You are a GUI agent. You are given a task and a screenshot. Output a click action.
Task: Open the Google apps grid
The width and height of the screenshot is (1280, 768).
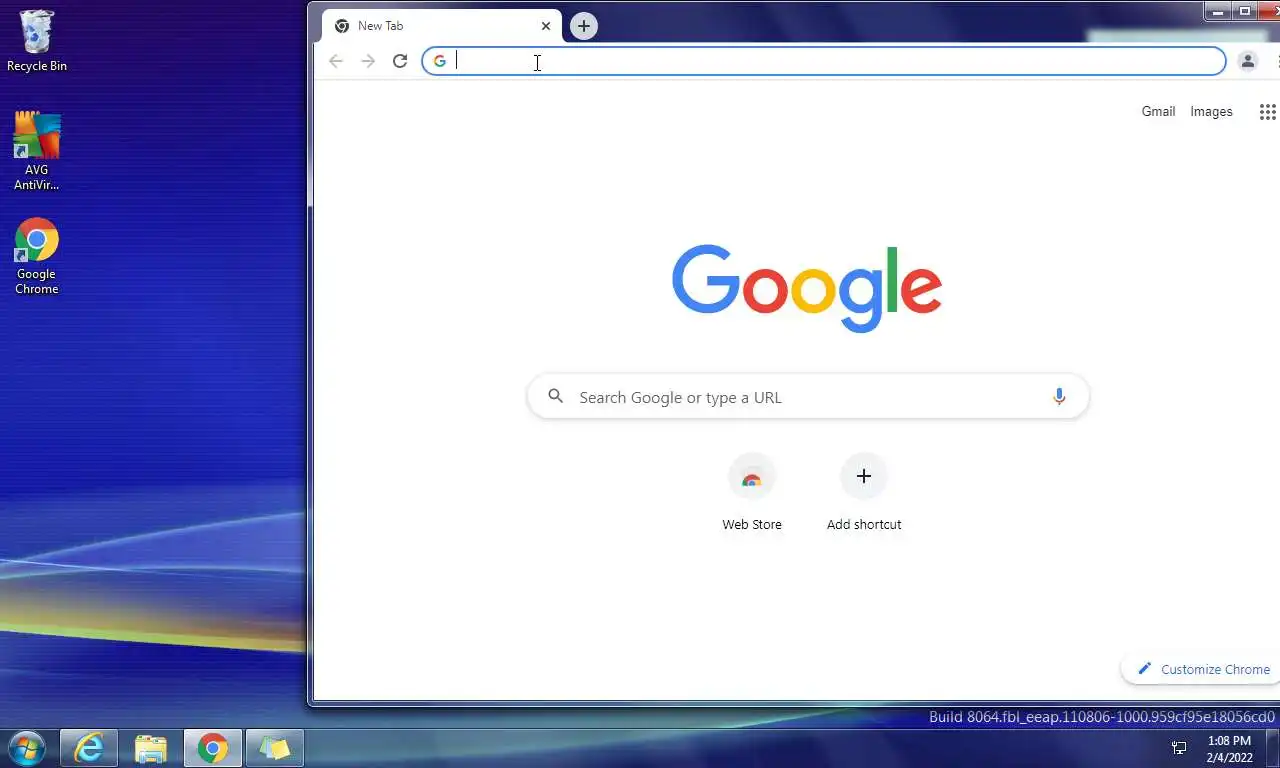pyautogui.click(x=1267, y=112)
